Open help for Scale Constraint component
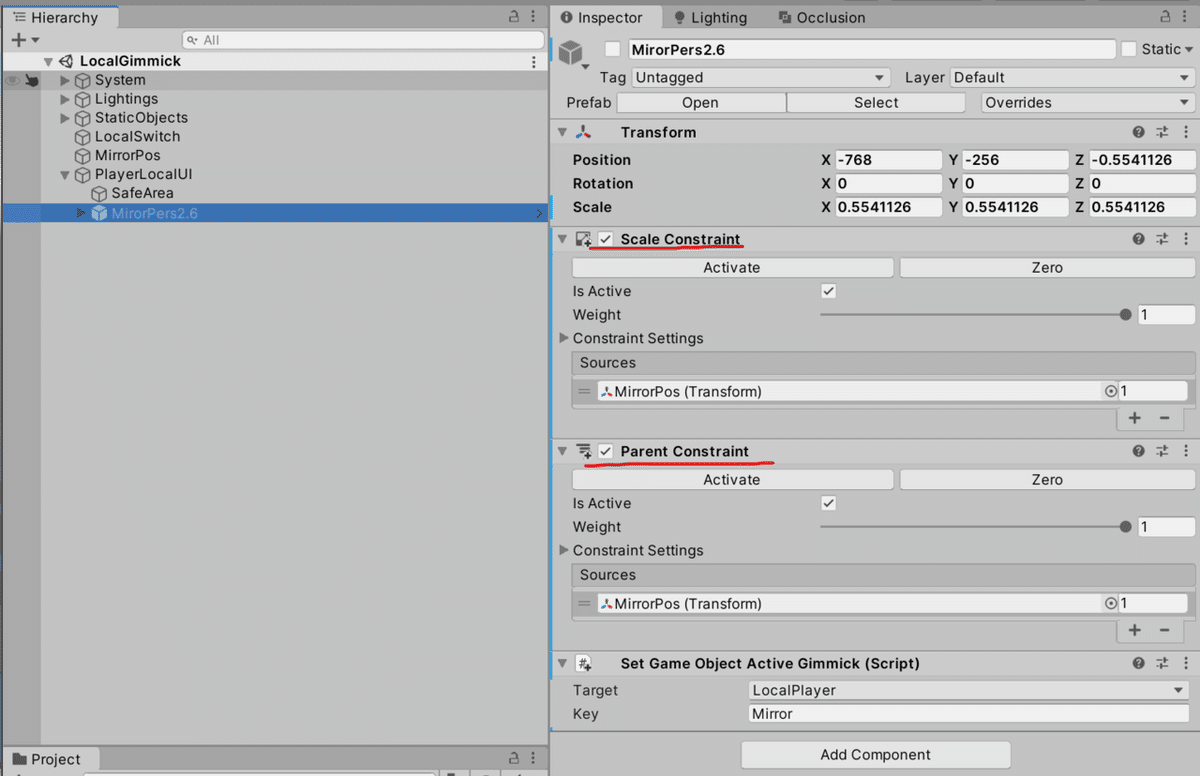The width and height of the screenshot is (1200, 776). pos(1139,239)
